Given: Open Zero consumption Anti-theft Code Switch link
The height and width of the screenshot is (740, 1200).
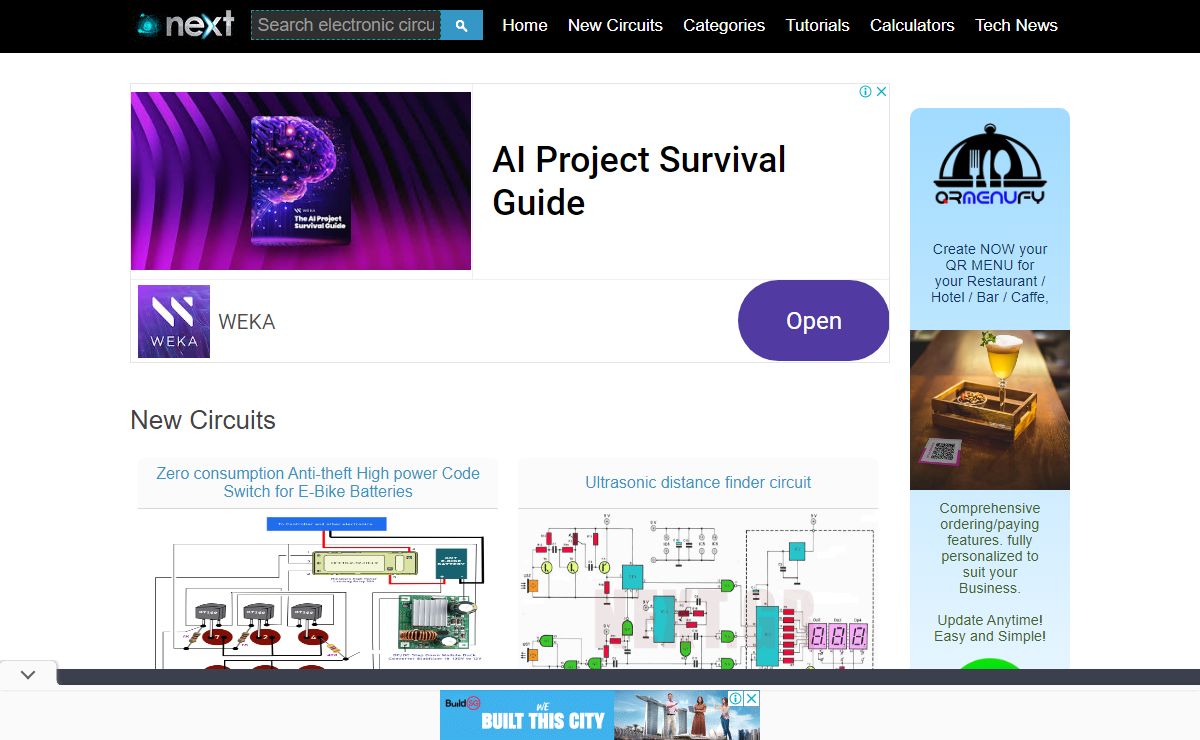Looking at the screenshot, I should coord(318,482).
